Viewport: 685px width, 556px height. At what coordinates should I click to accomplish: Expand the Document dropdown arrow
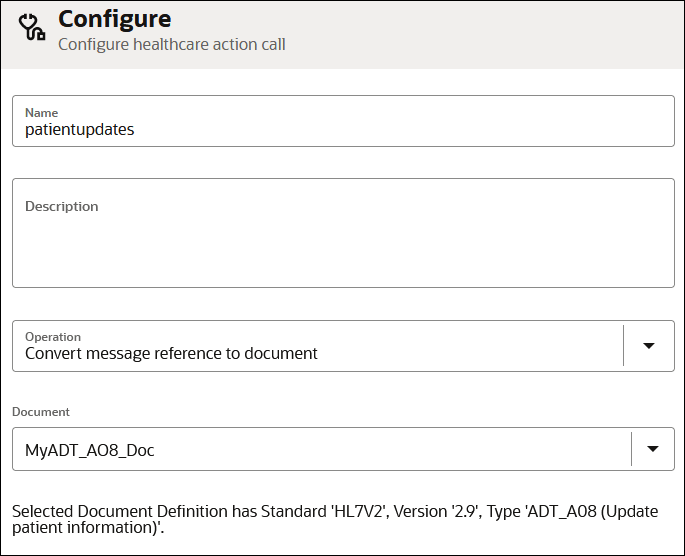(652, 449)
